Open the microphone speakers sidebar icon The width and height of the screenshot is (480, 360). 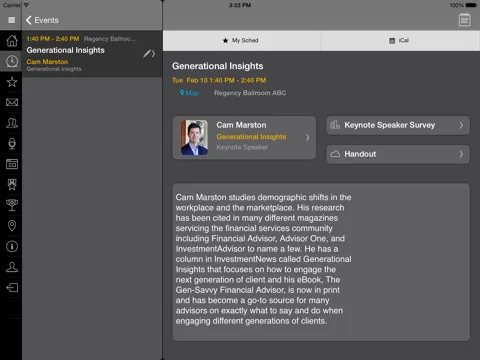click(12, 143)
